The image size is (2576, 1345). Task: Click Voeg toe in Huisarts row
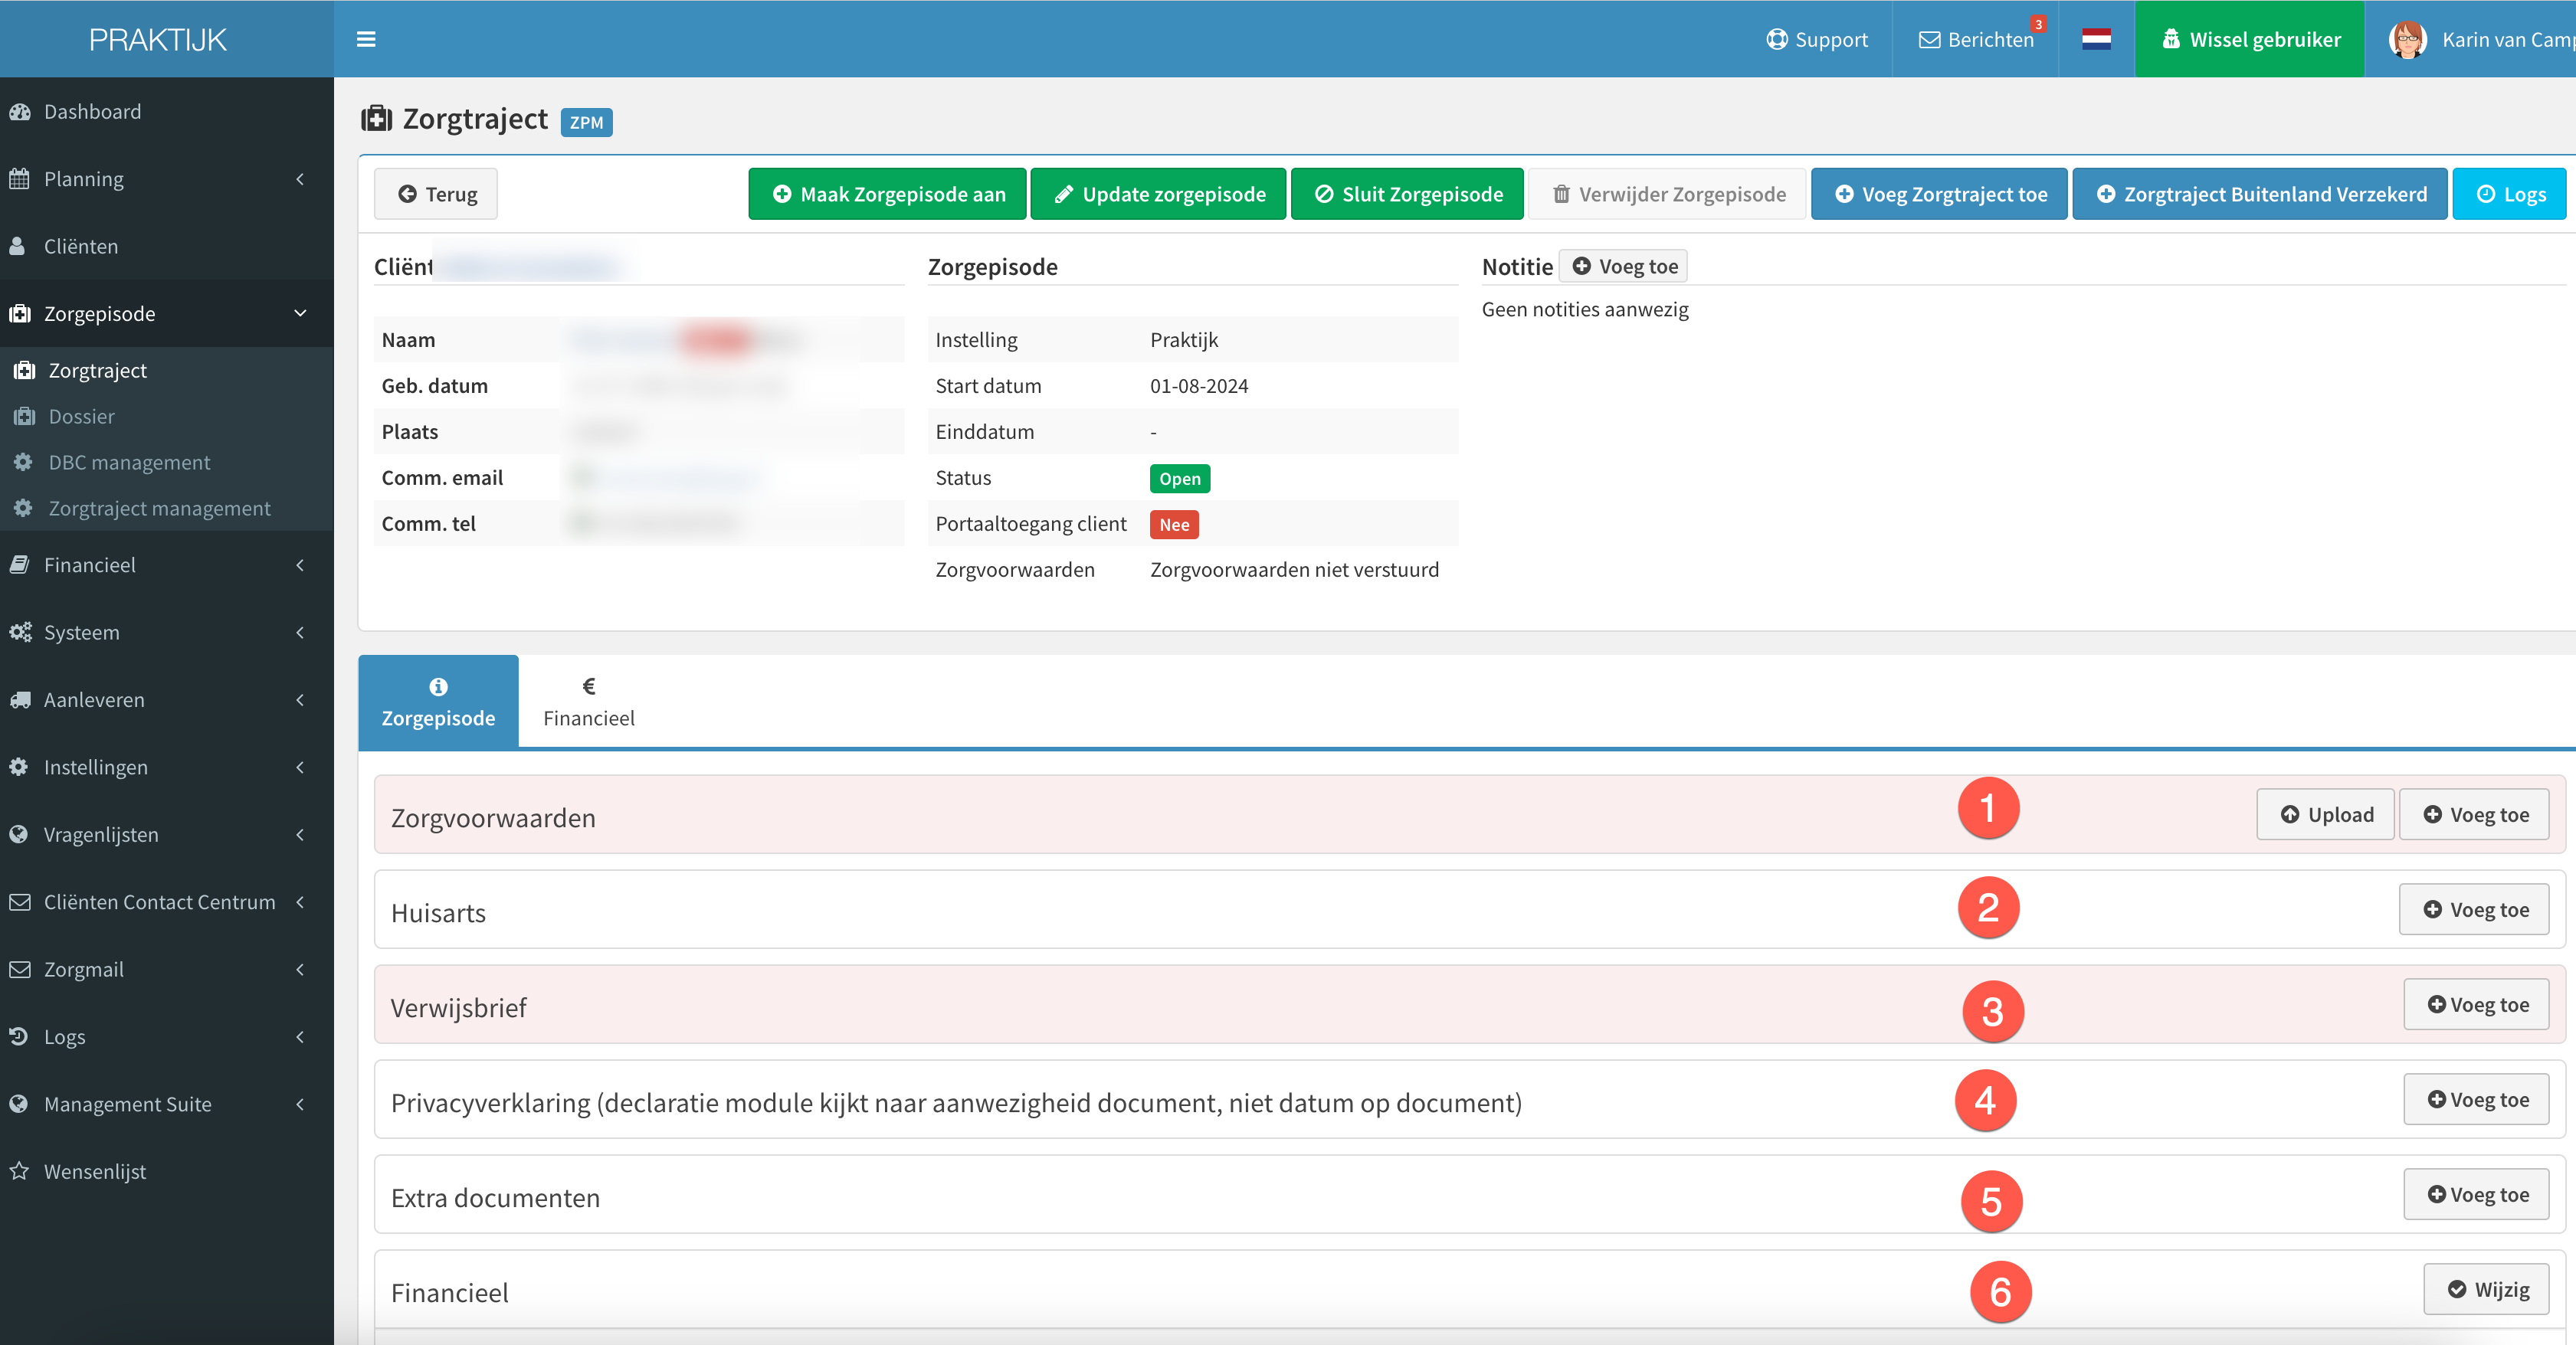coord(2474,909)
